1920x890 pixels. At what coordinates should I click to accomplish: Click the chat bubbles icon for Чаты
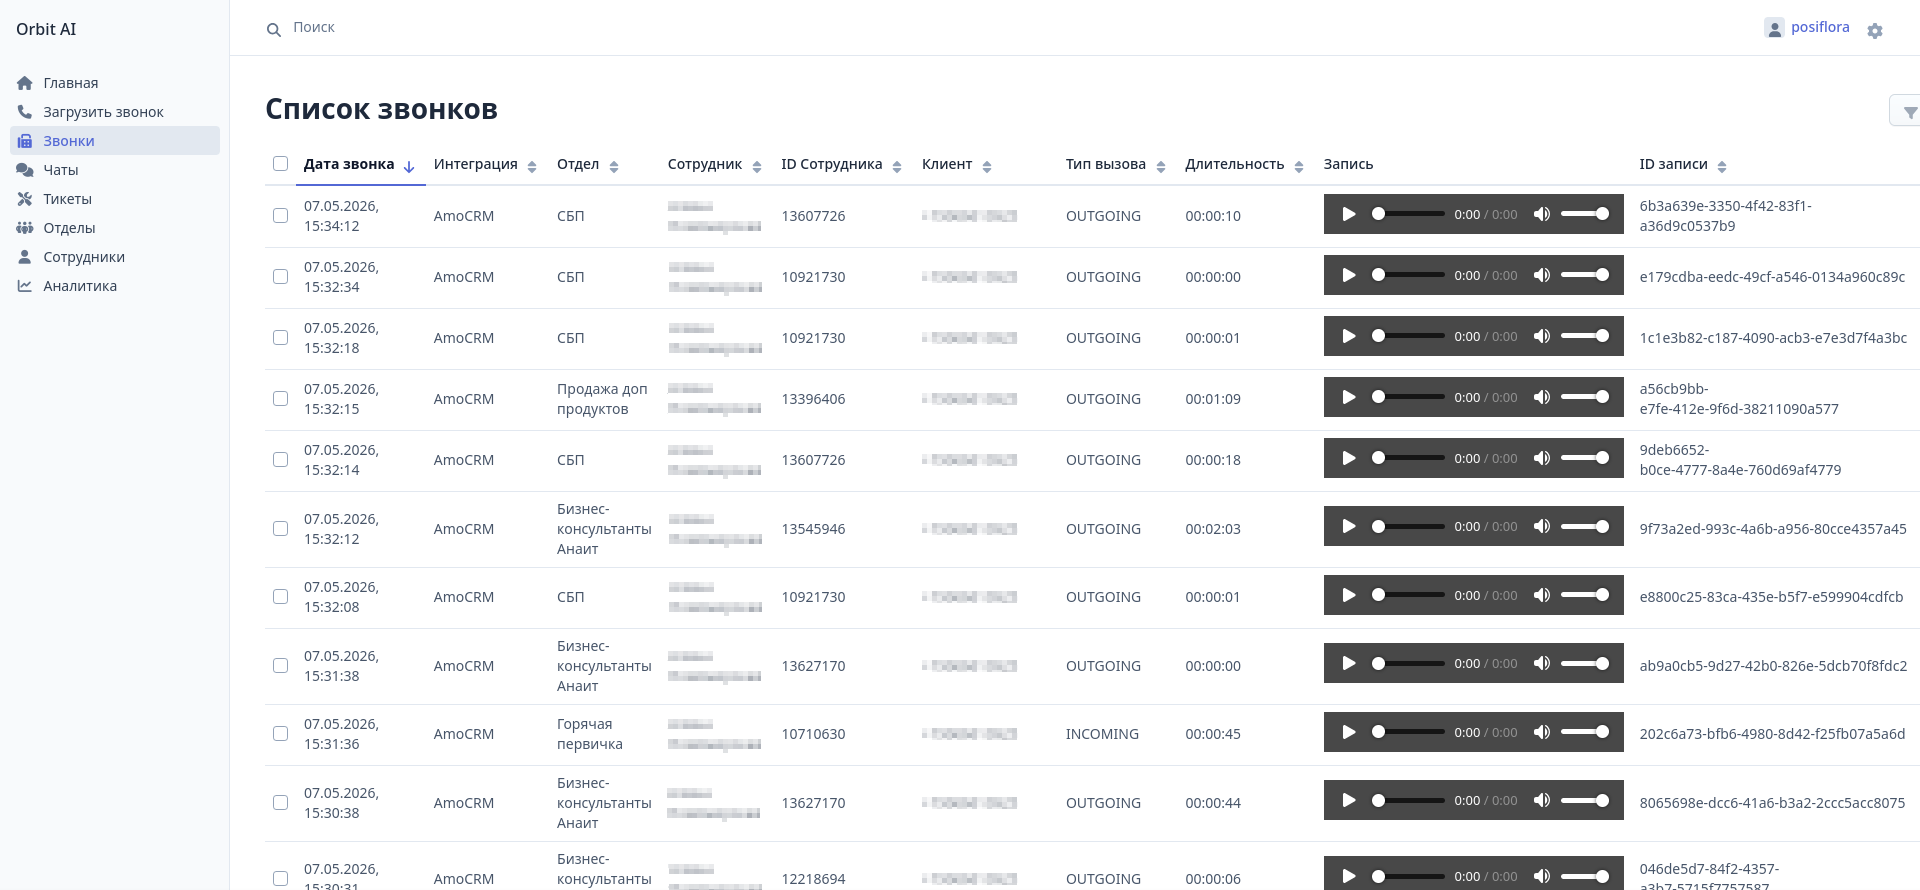[25, 170]
